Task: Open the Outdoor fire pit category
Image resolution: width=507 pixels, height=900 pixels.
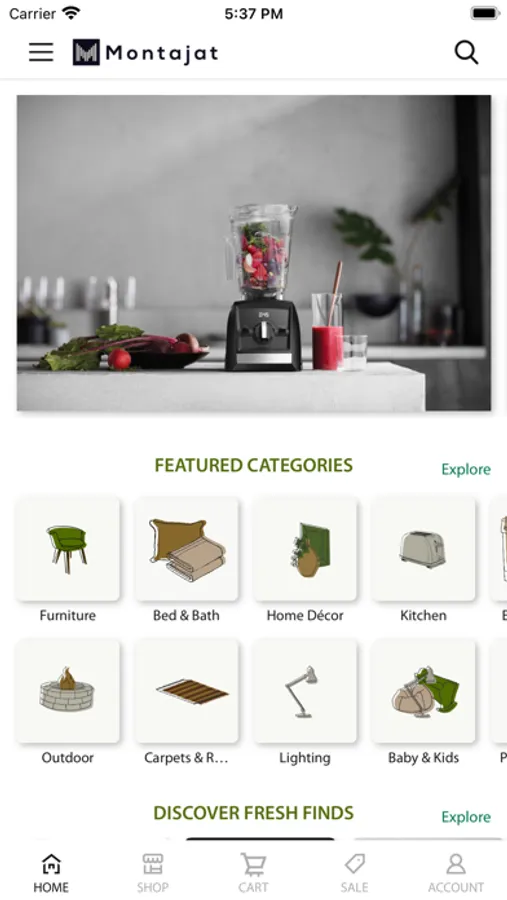Action: (x=68, y=690)
